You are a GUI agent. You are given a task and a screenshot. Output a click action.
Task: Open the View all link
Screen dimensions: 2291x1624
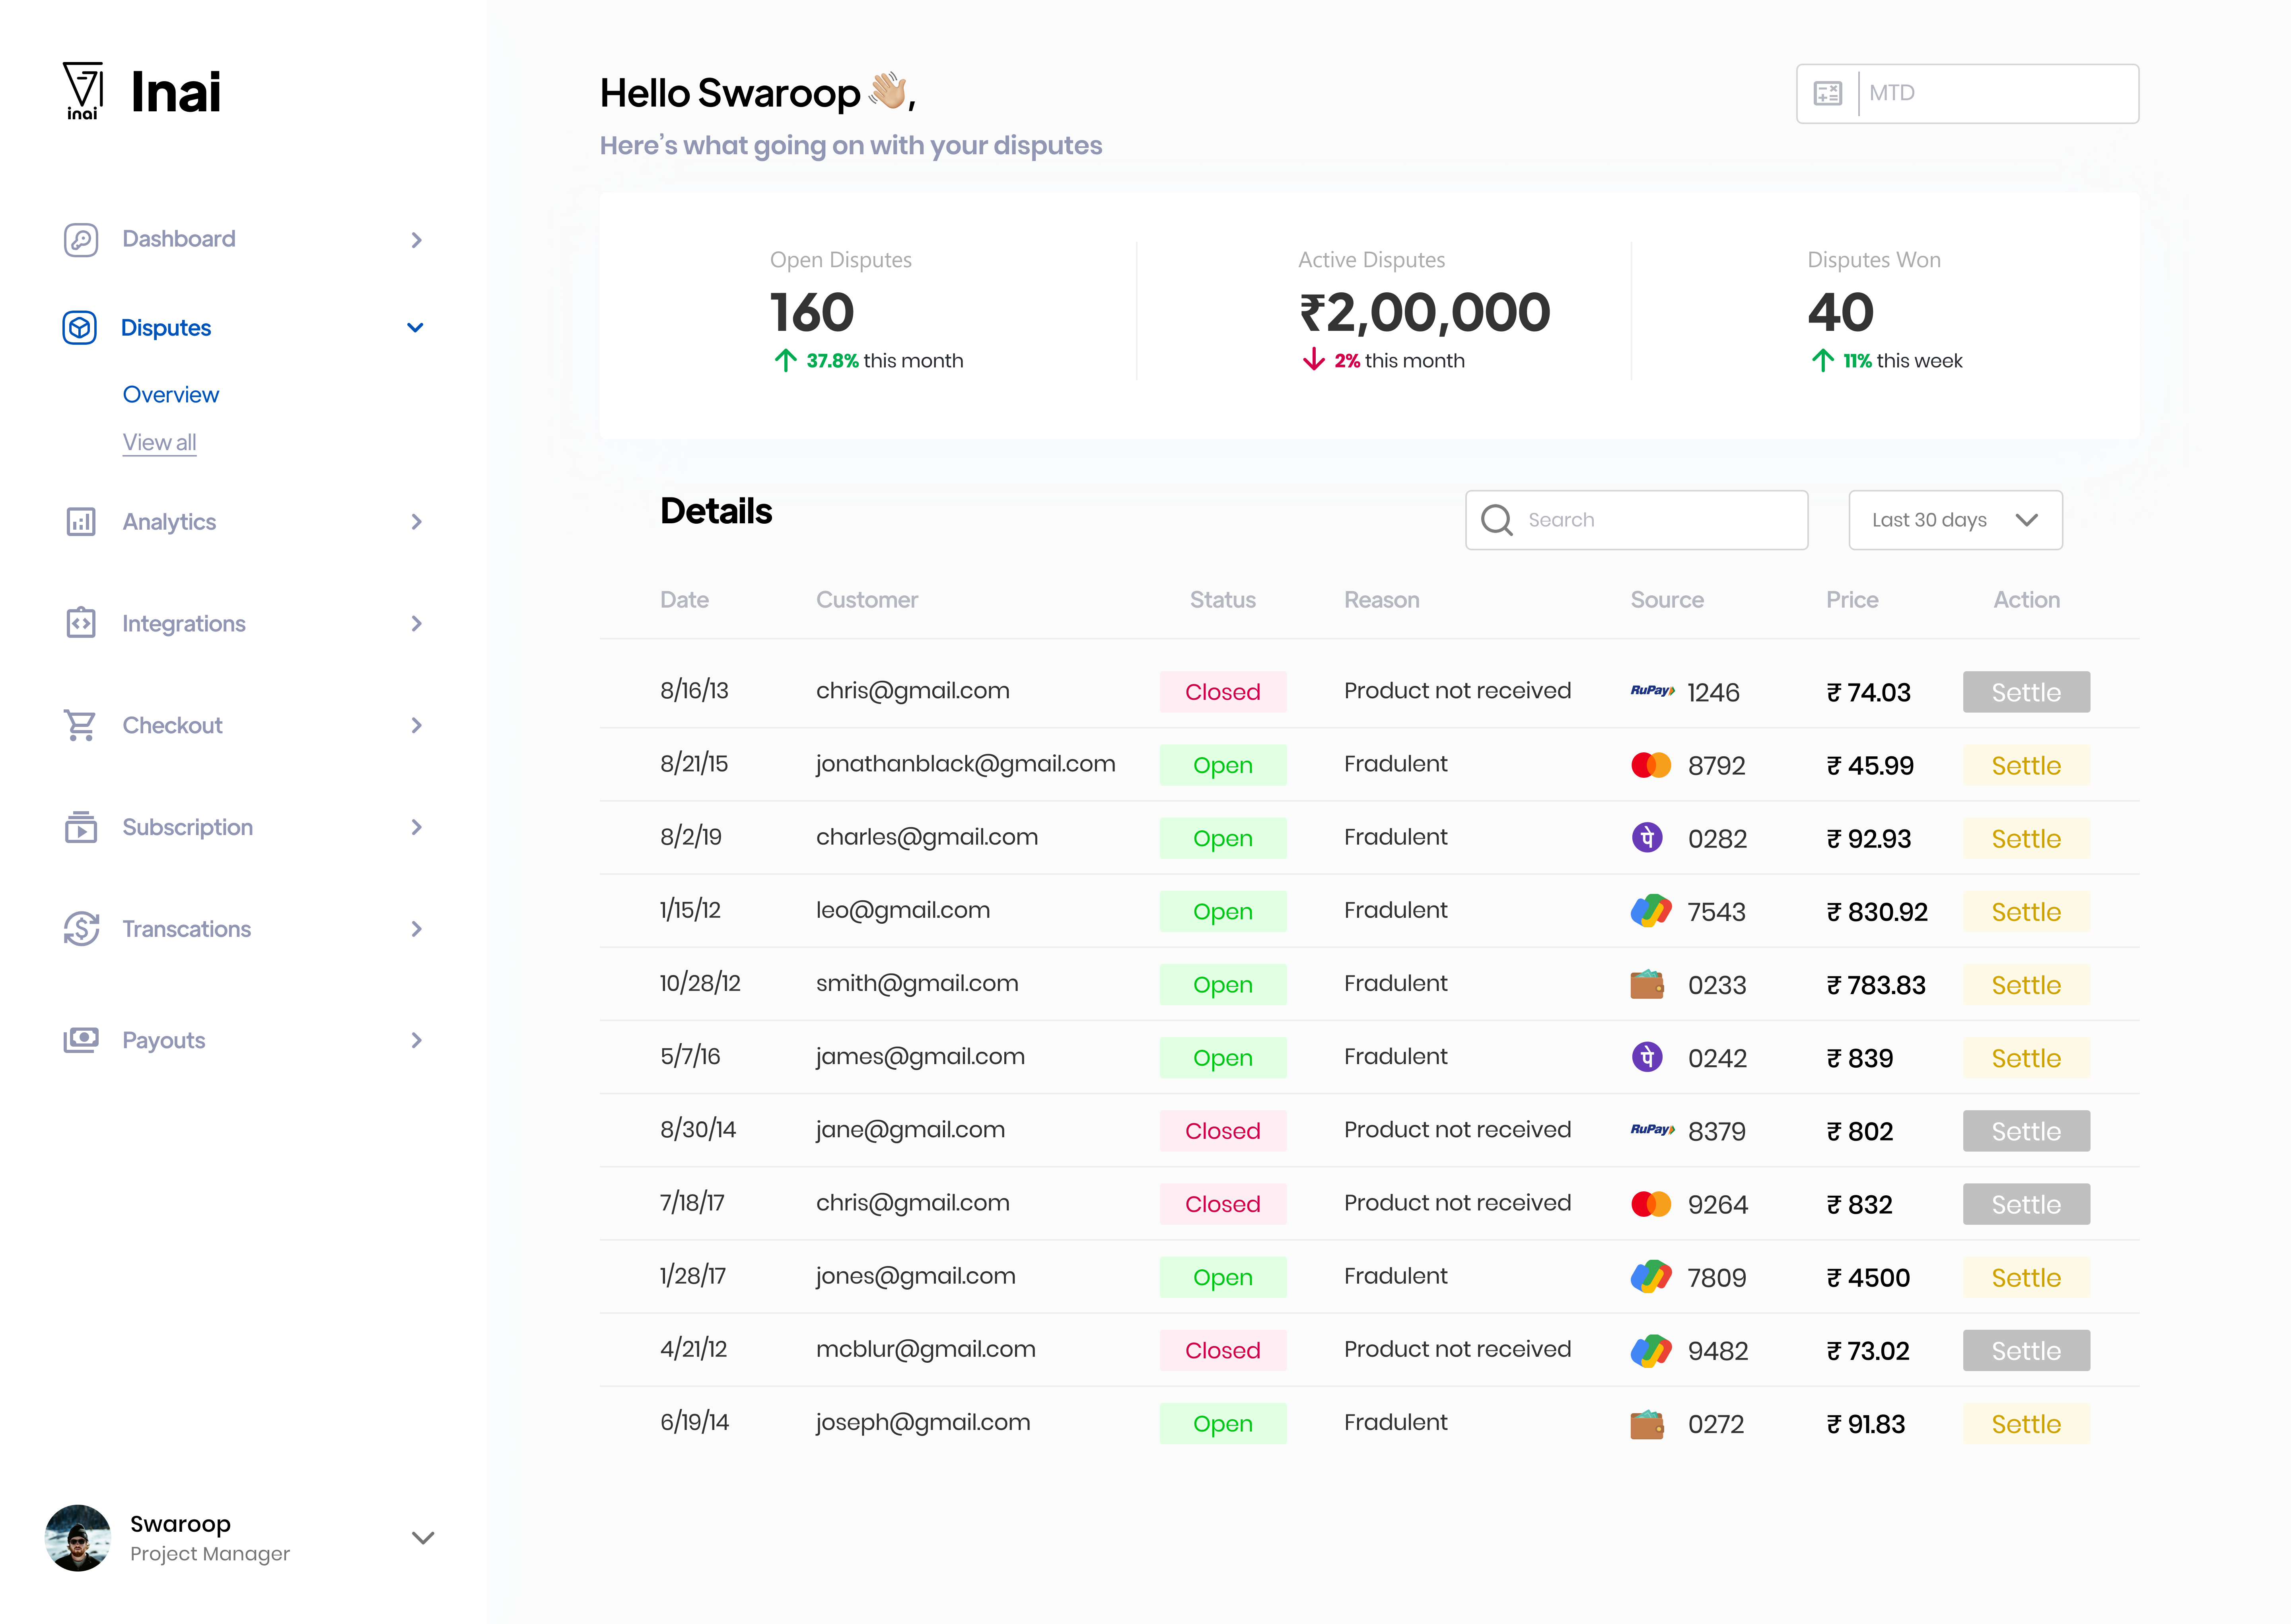[159, 442]
